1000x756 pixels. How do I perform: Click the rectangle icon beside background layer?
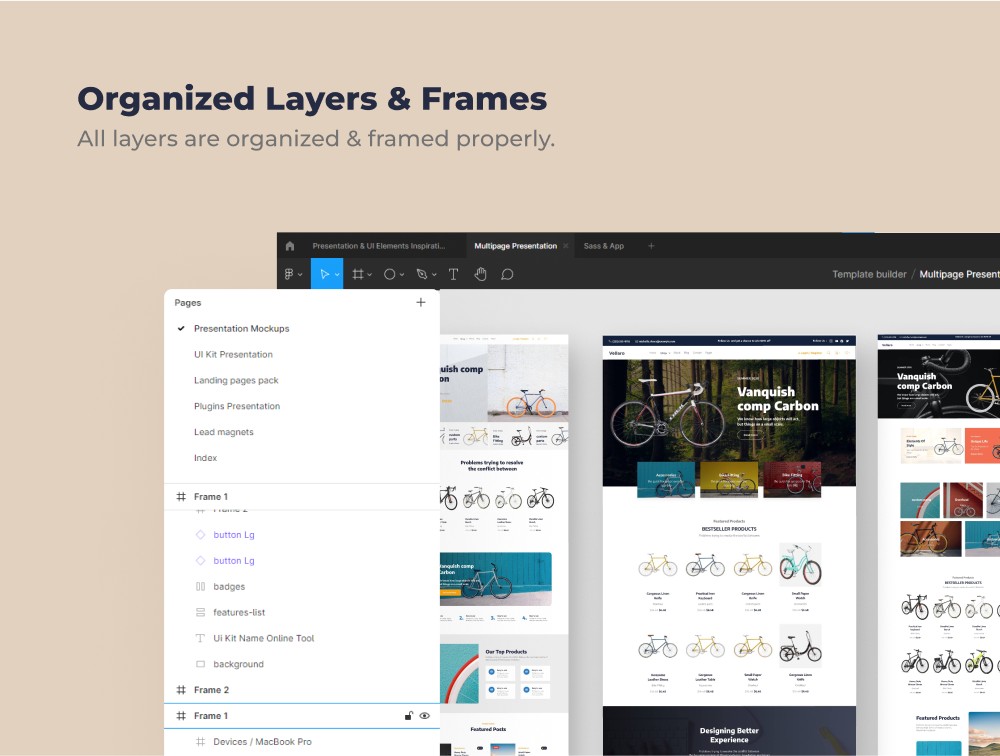(x=200, y=664)
